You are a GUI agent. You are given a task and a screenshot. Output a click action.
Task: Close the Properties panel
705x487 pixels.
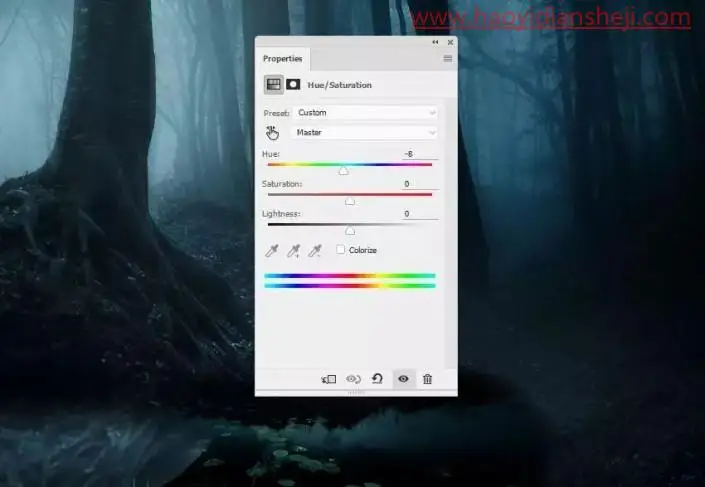click(450, 42)
